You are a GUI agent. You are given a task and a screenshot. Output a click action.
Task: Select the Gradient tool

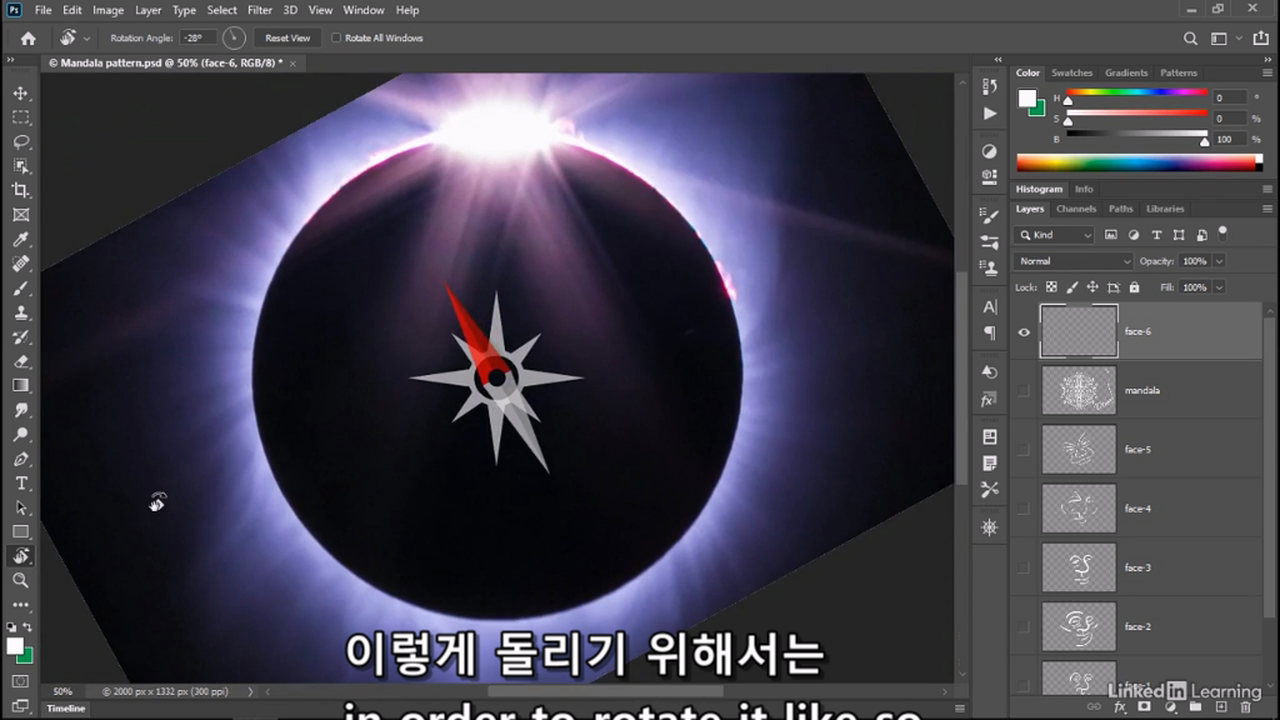point(21,386)
